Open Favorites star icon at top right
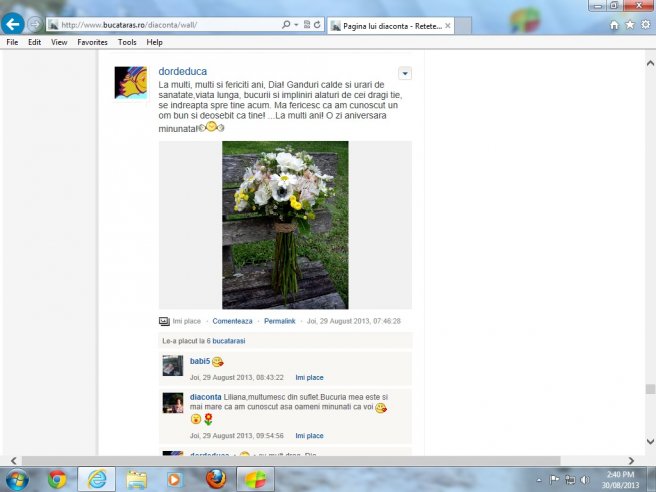Viewport: 656px width, 492px height. (629, 24)
